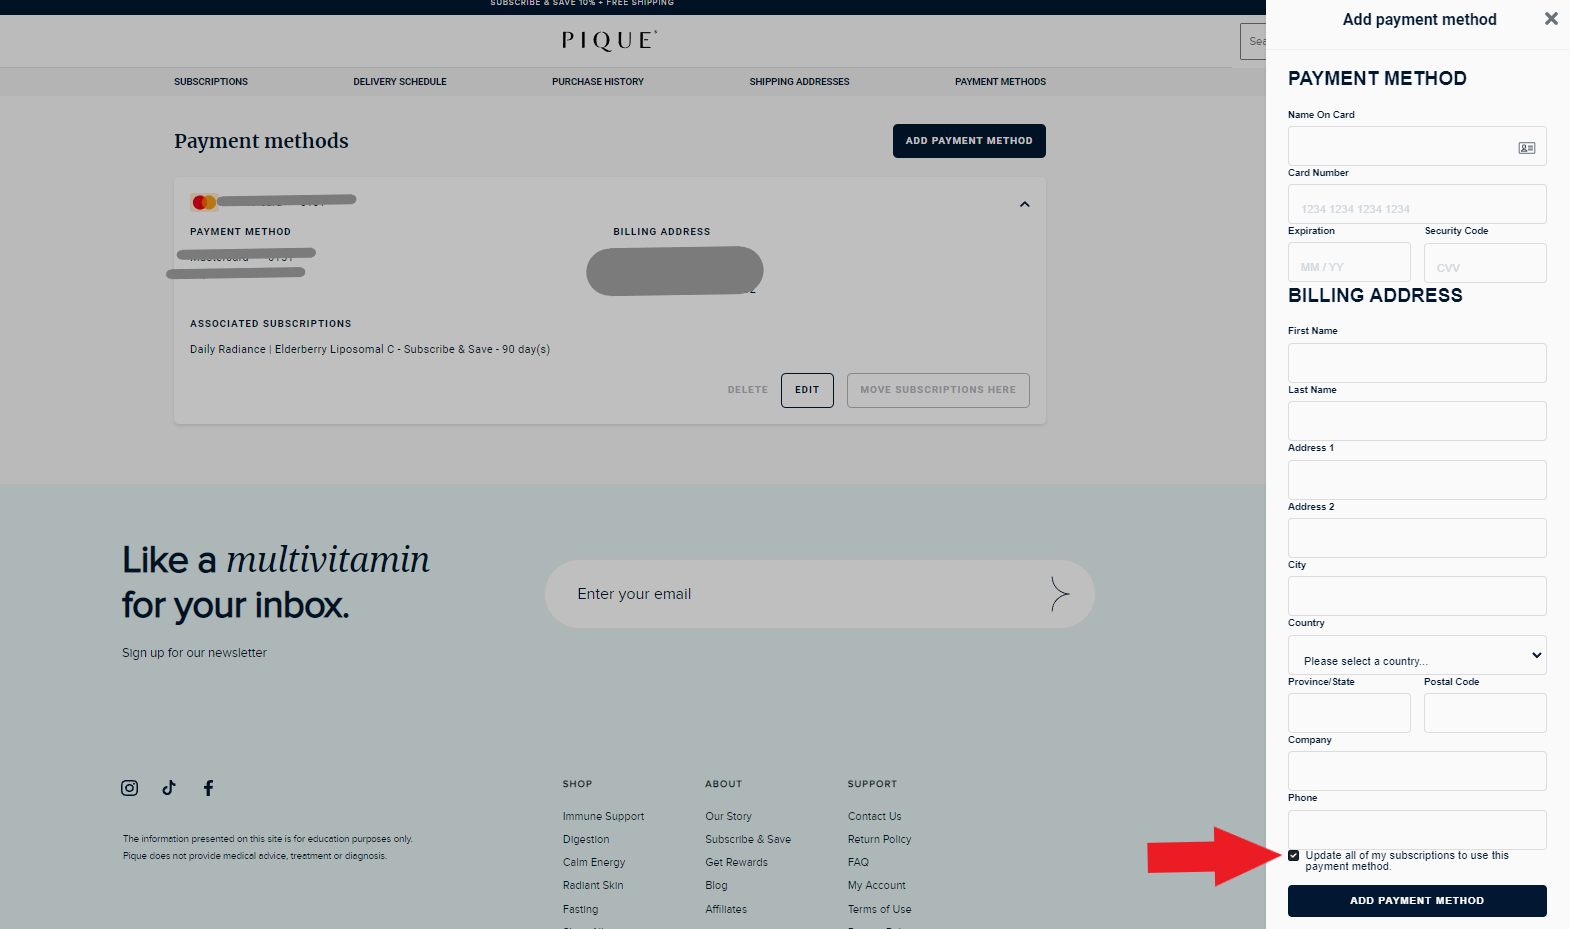Click Add Payment Method button in page header
Screen dimensions: 1570x929
[969, 141]
